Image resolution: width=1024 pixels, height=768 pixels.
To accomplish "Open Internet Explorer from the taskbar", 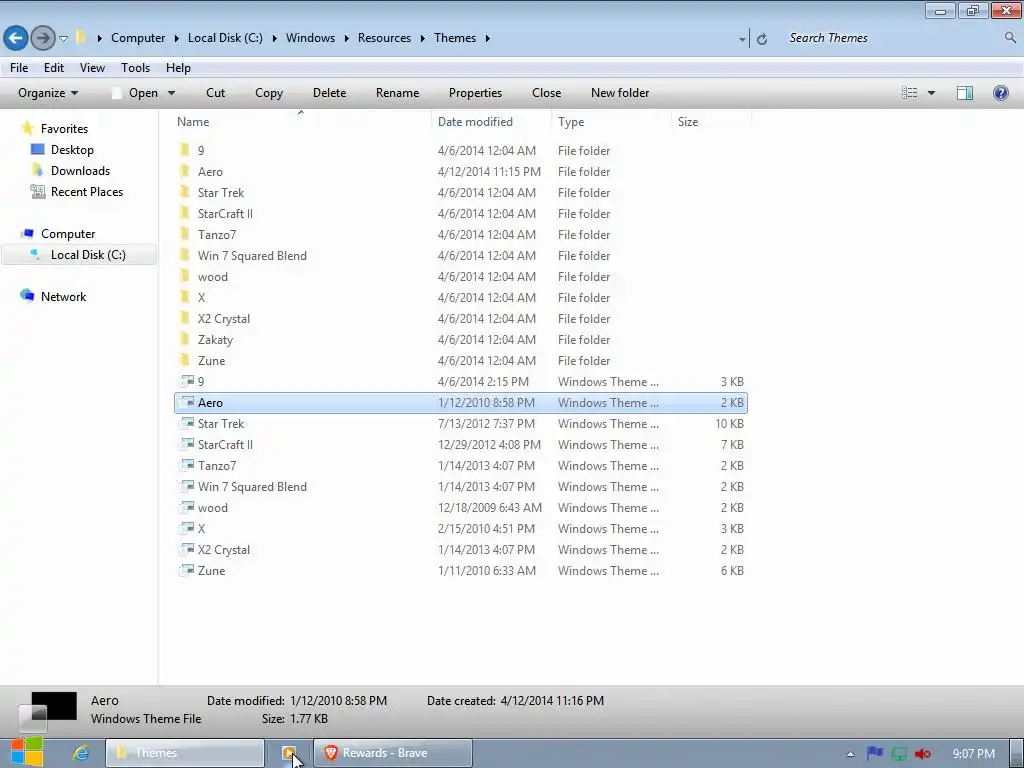I will pyautogui.click(x=81, y=753).
